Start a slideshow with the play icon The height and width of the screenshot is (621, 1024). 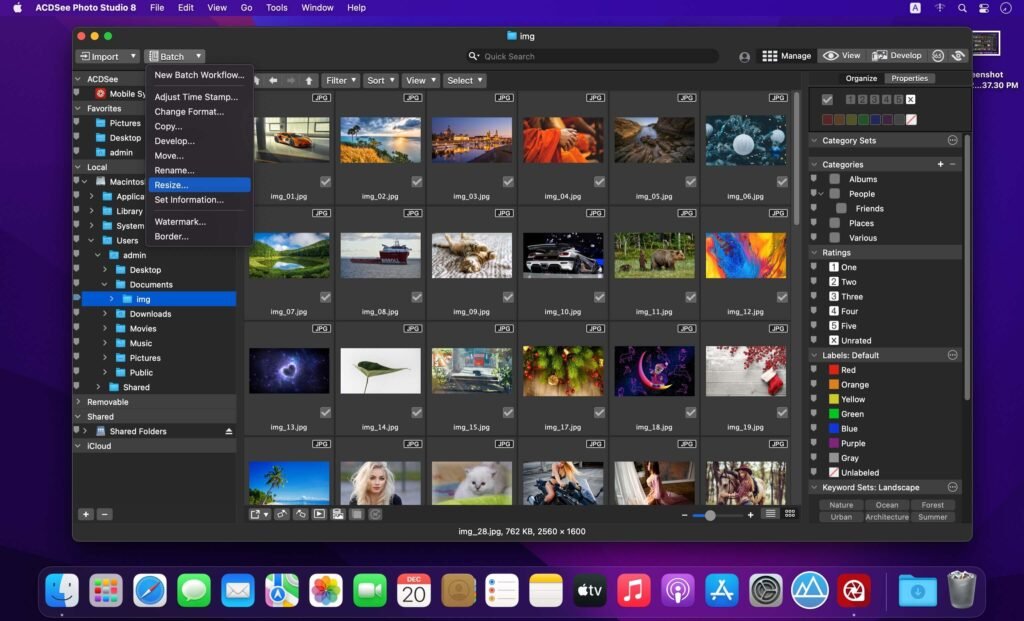(322, 513)
